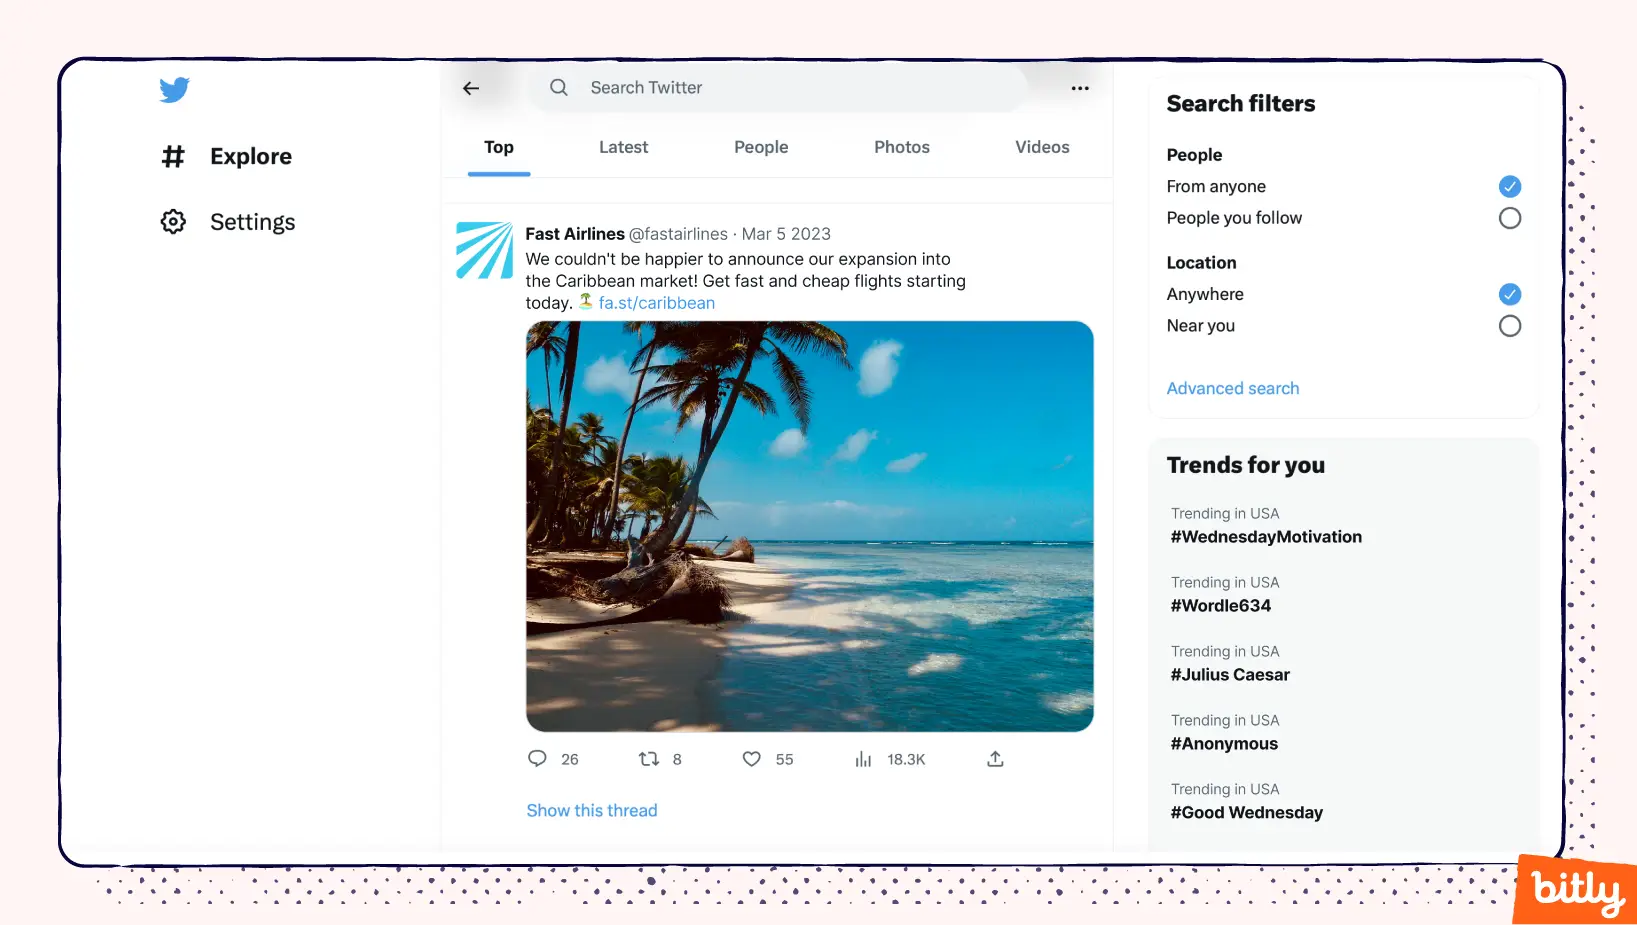Like the Fast Airlines tweet

pyautogui.click(x=752, y=759)
